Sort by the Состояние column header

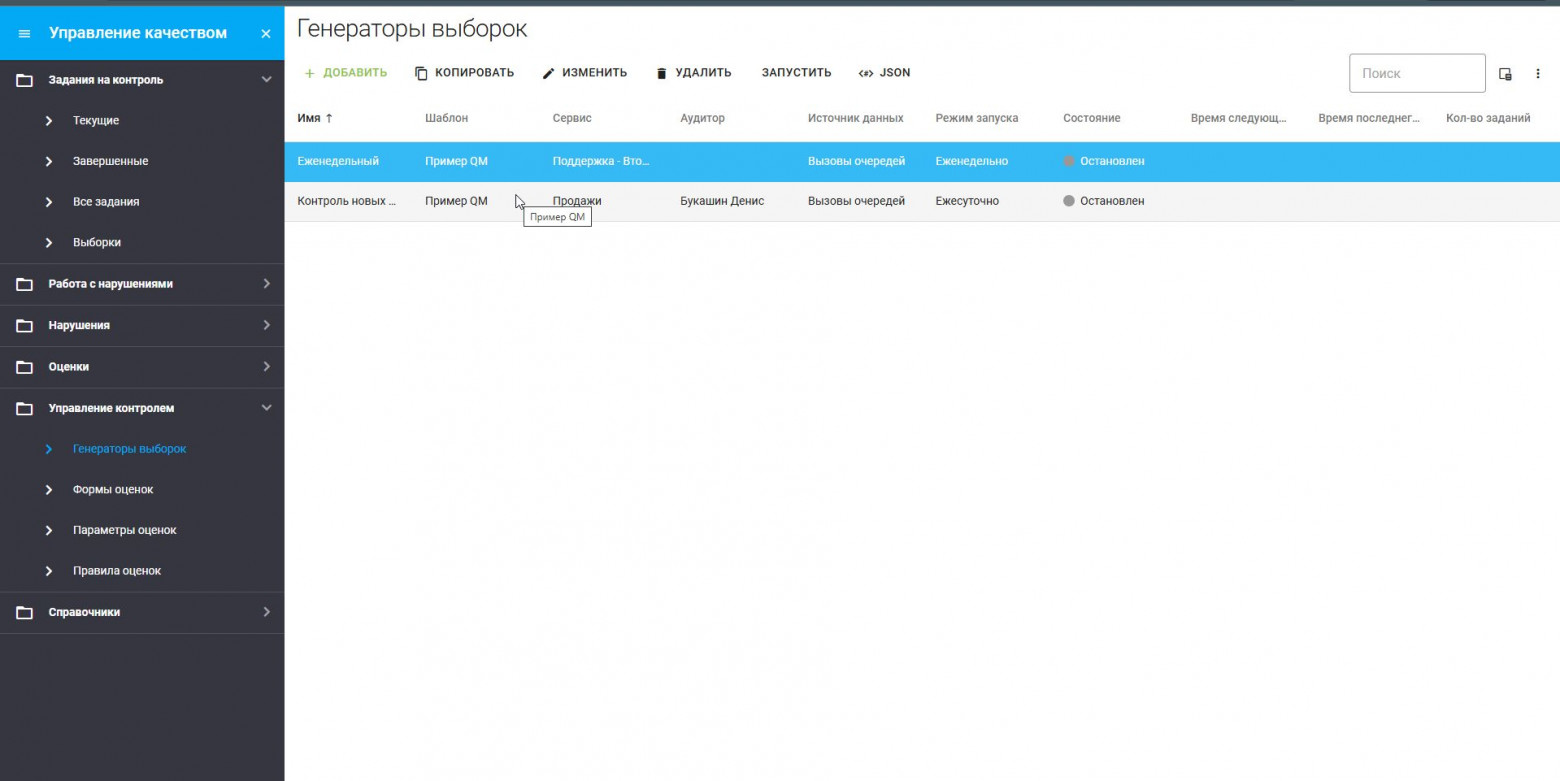pos(1091,118)
